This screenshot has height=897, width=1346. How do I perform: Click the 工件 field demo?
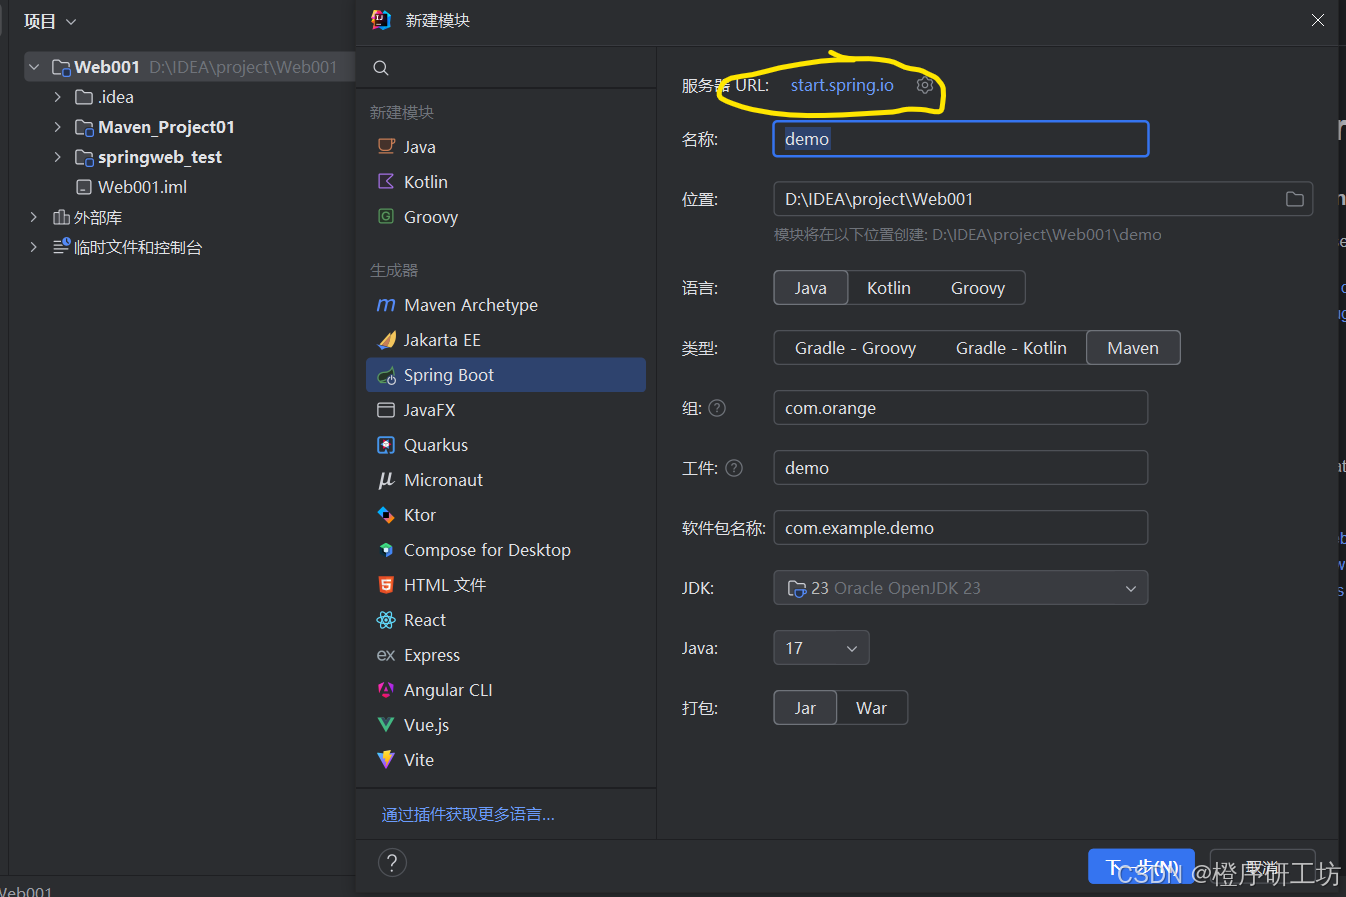(x=961, y=468)
